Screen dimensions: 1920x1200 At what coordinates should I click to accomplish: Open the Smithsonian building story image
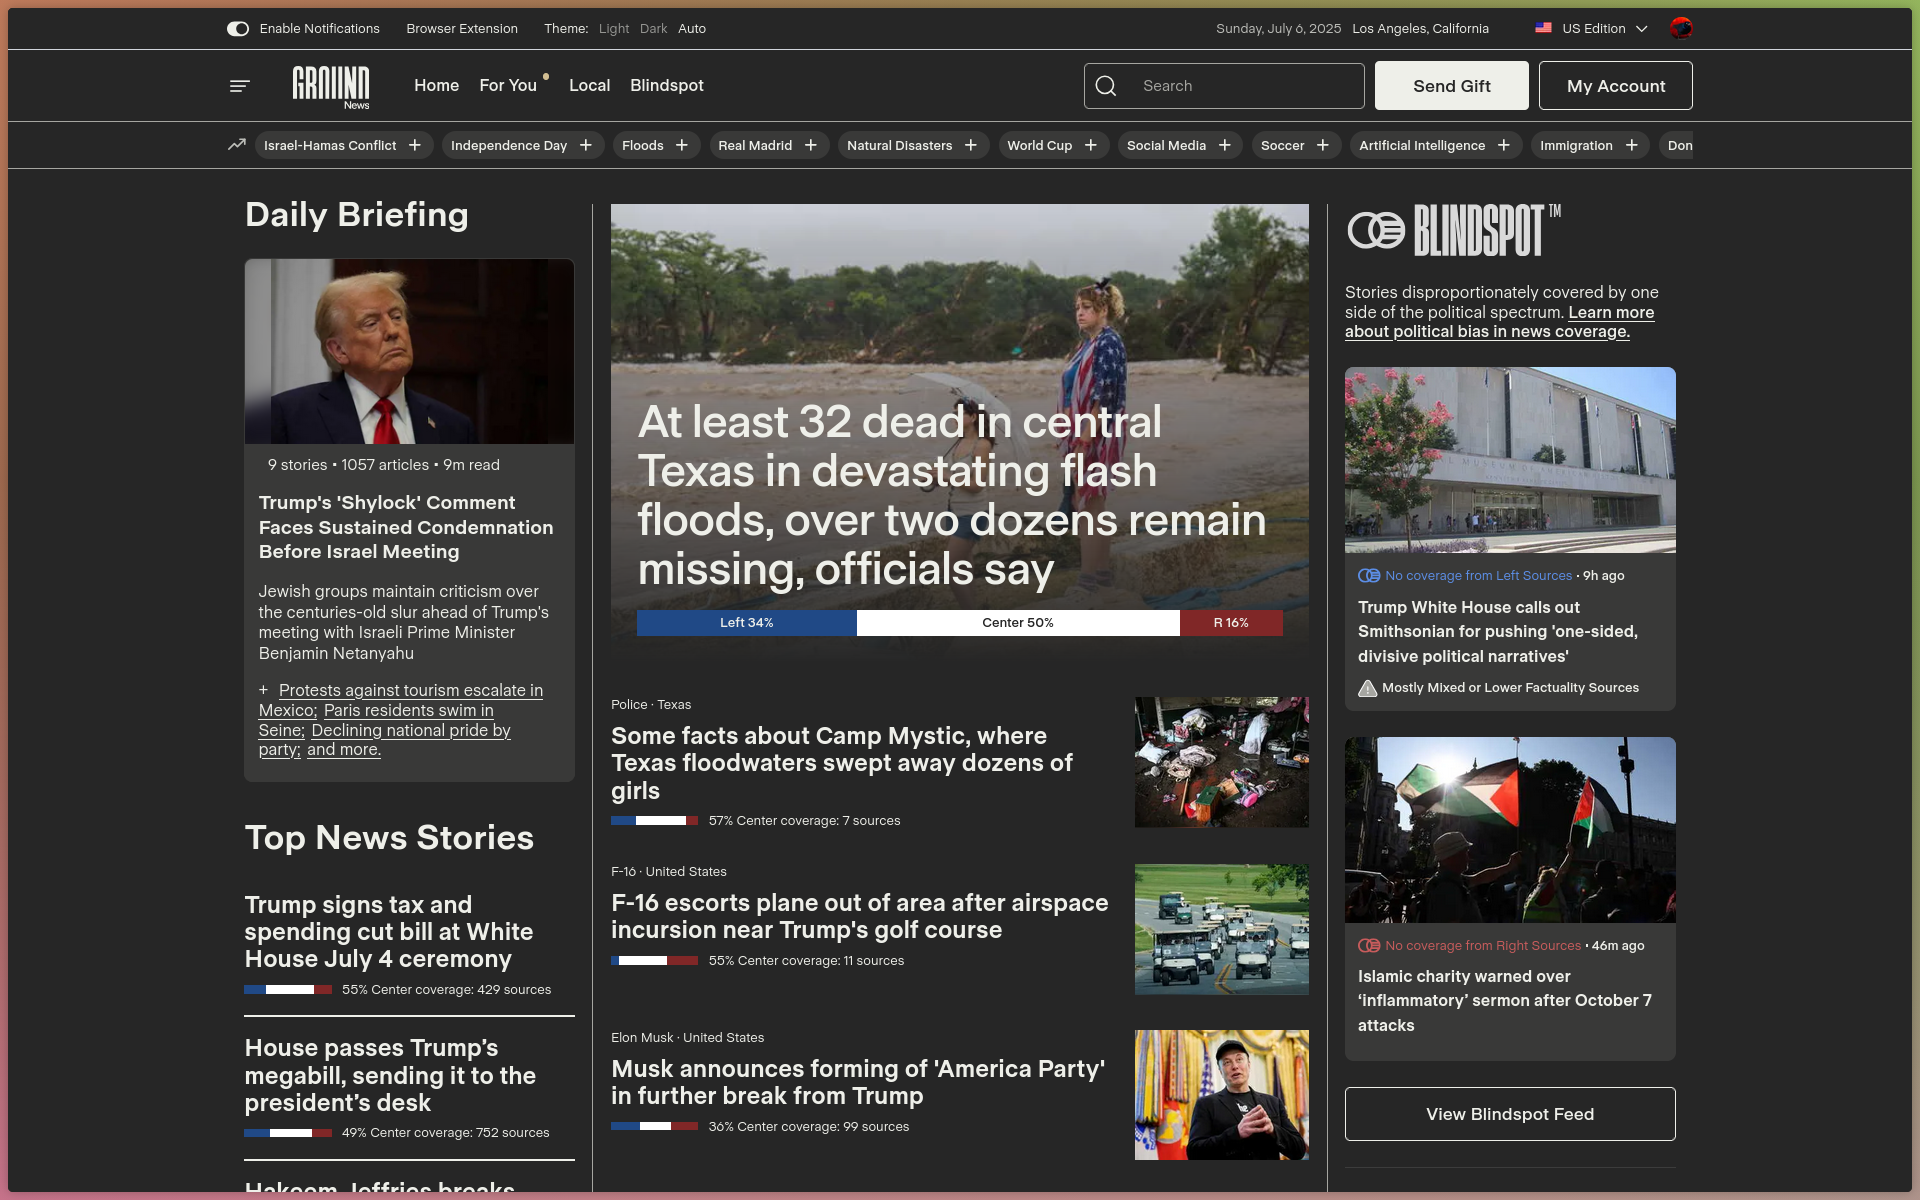tap(1509, 460)
